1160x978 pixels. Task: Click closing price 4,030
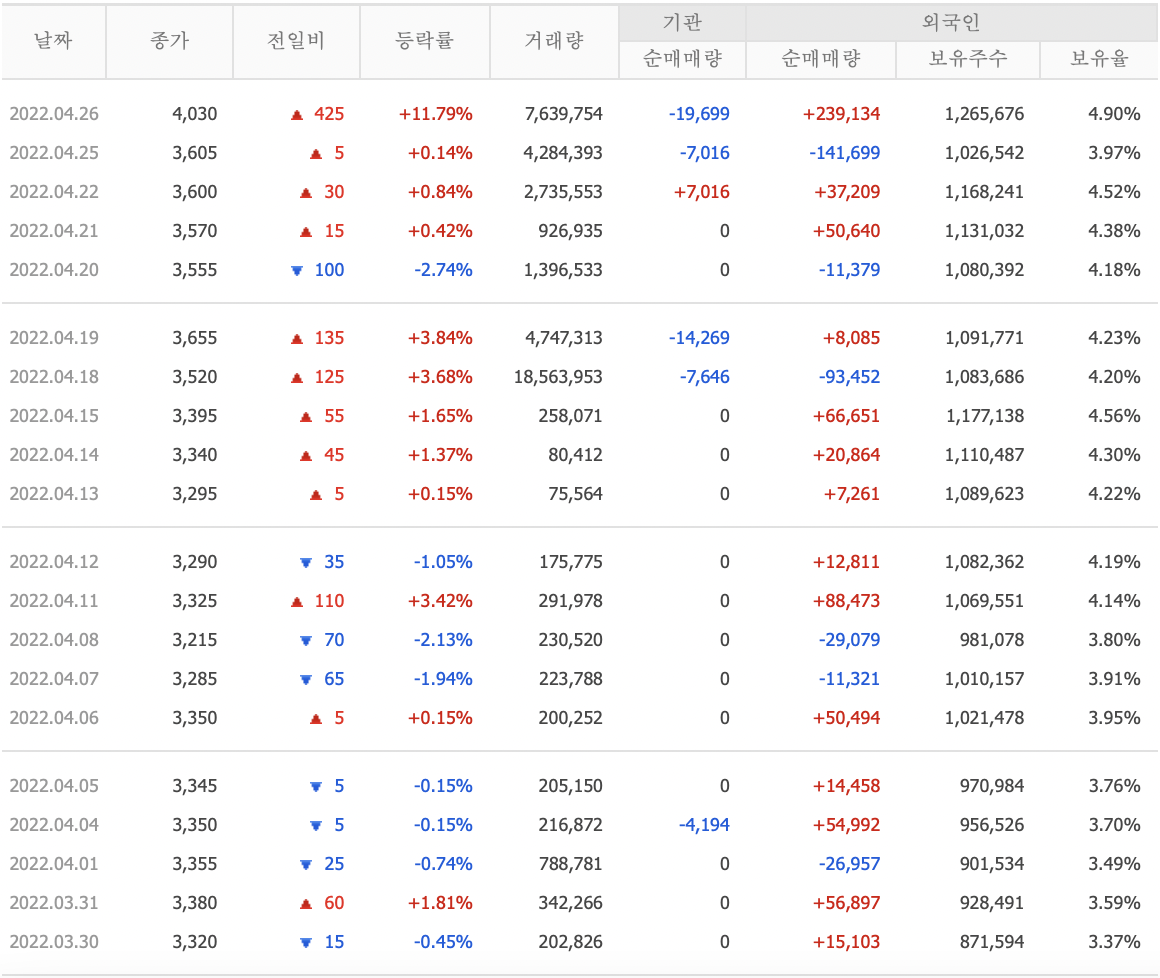(195, 114)
